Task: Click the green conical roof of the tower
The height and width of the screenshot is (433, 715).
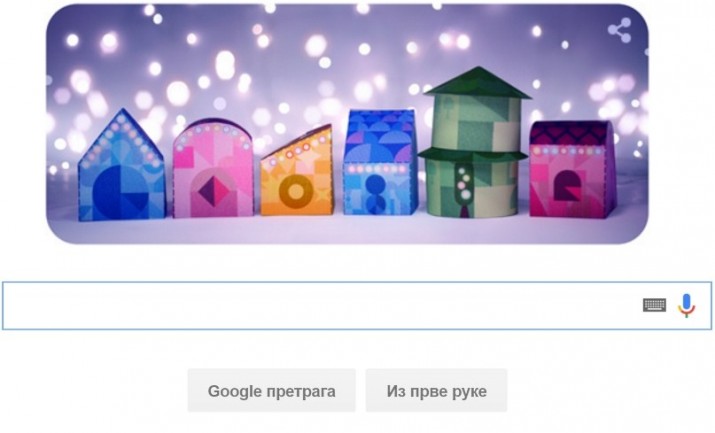Action: click(477, 83)
